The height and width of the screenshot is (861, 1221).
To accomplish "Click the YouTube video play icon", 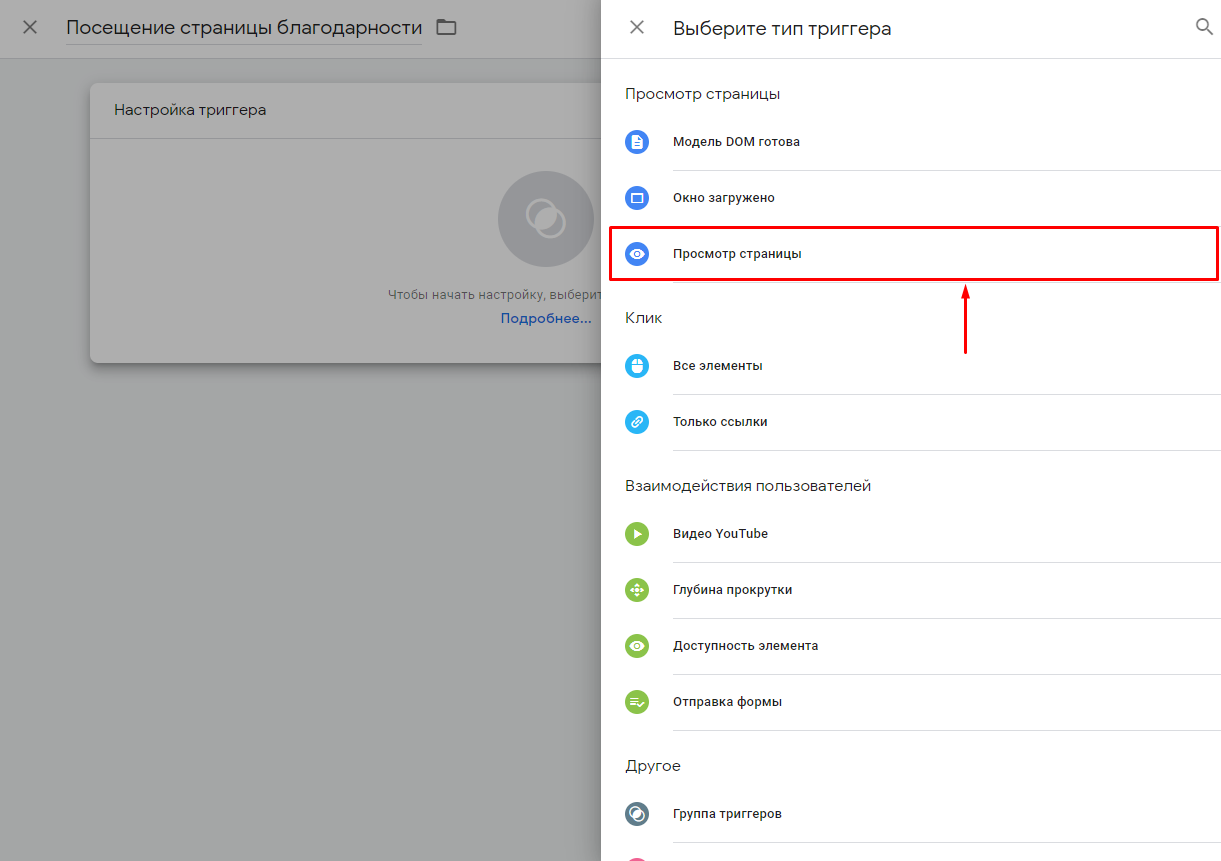I will click(637, 534).
